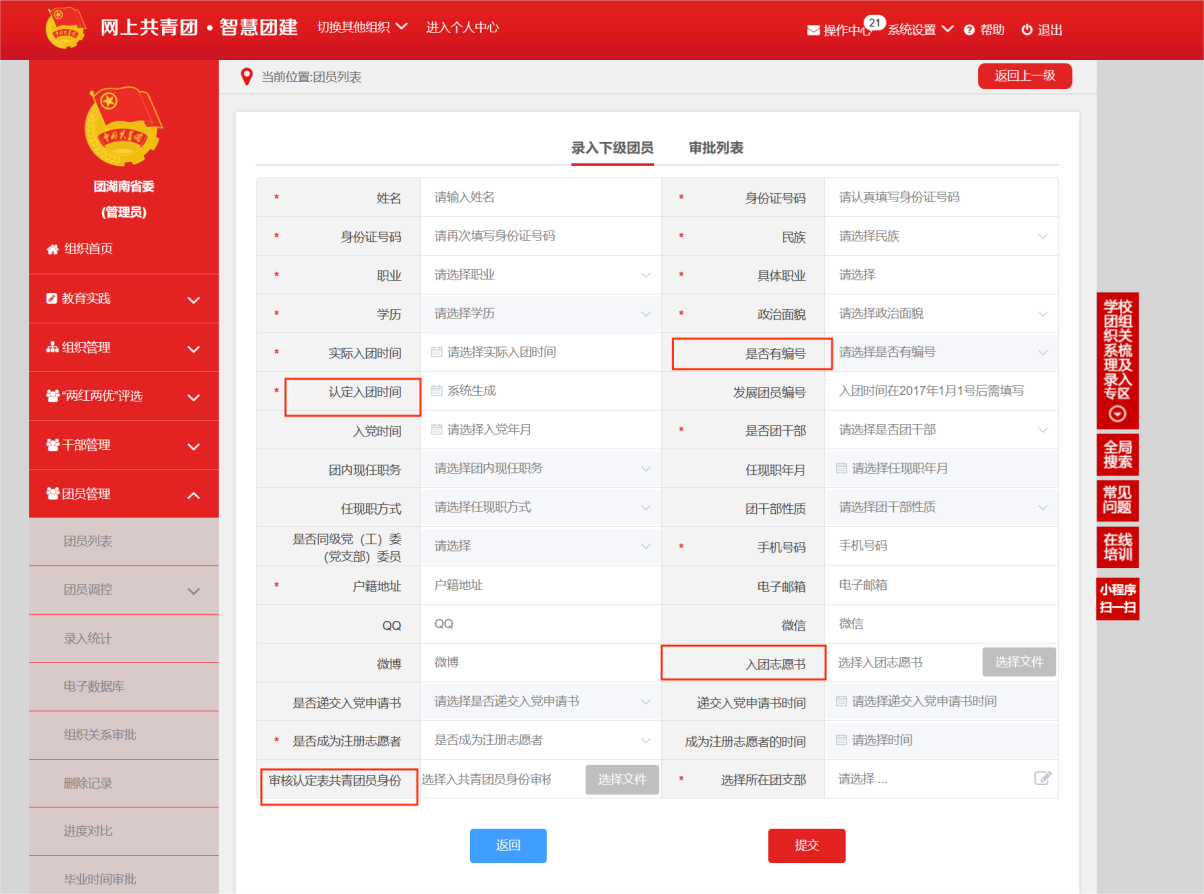Open the 民族 select dropdown
Screen dimensions: 1204x894
pos(941,237)
